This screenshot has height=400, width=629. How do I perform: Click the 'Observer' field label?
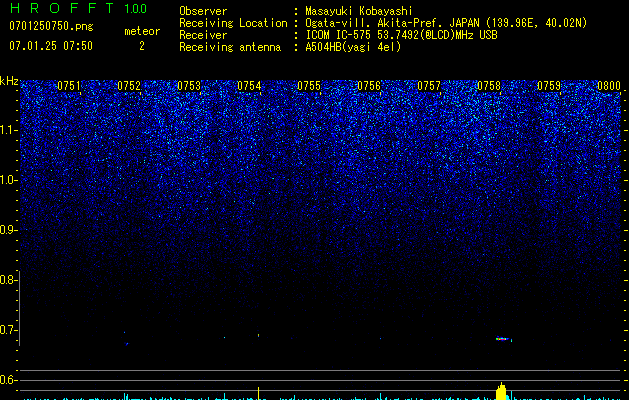click(203, 11)
